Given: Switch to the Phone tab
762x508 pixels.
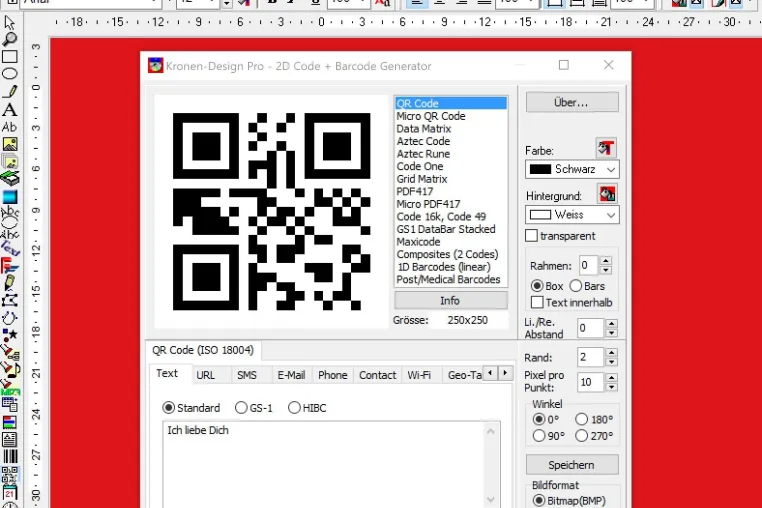Looking at the screenshot, I should tap(333, 375).
